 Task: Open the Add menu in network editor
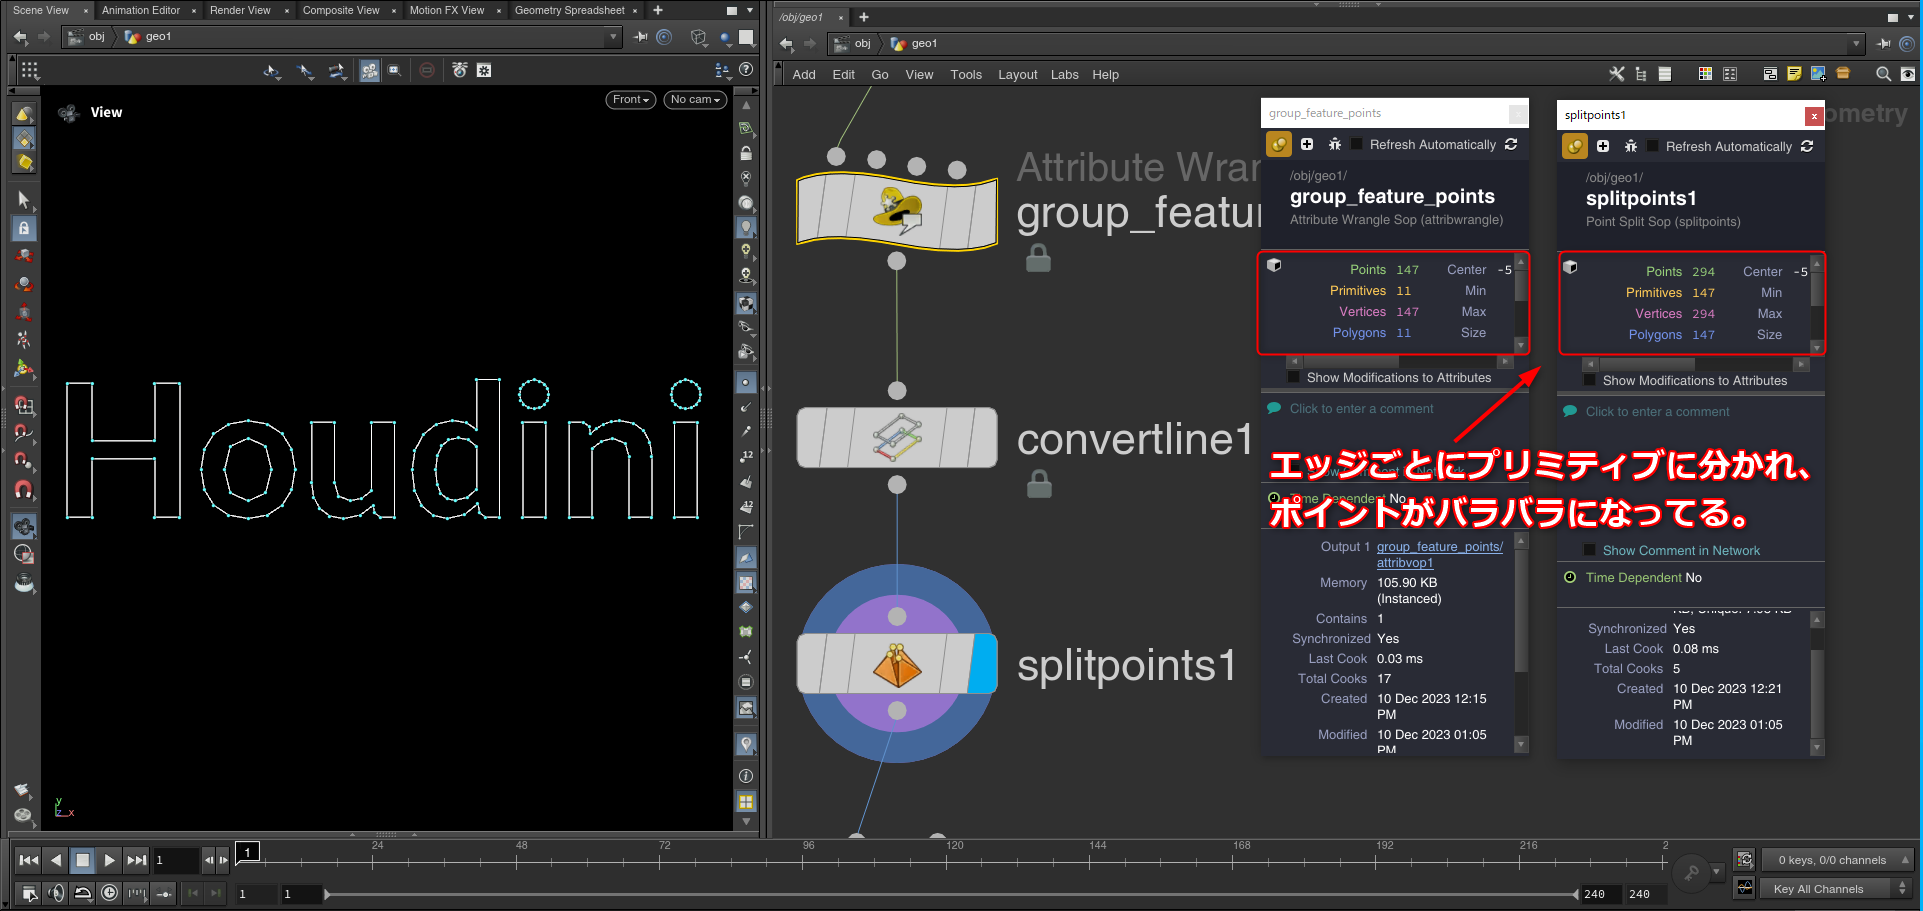point(804,74)
